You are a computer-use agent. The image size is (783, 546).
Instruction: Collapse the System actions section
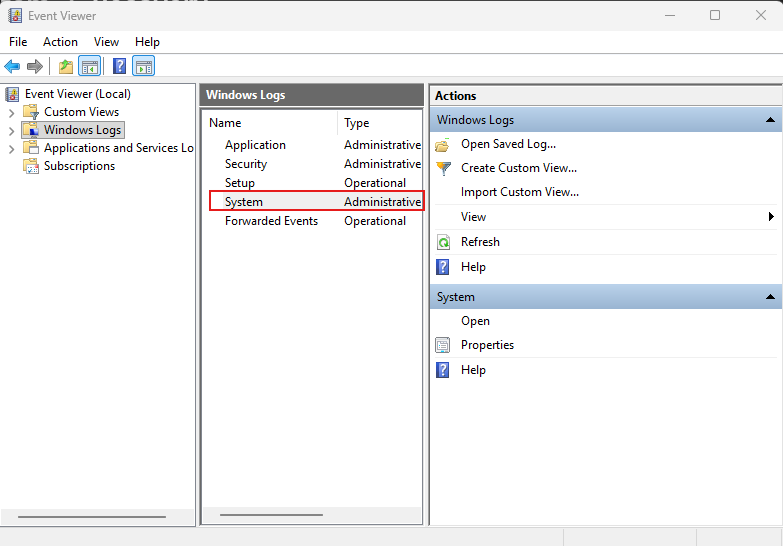pyautogui.click(x=770, y=297)
